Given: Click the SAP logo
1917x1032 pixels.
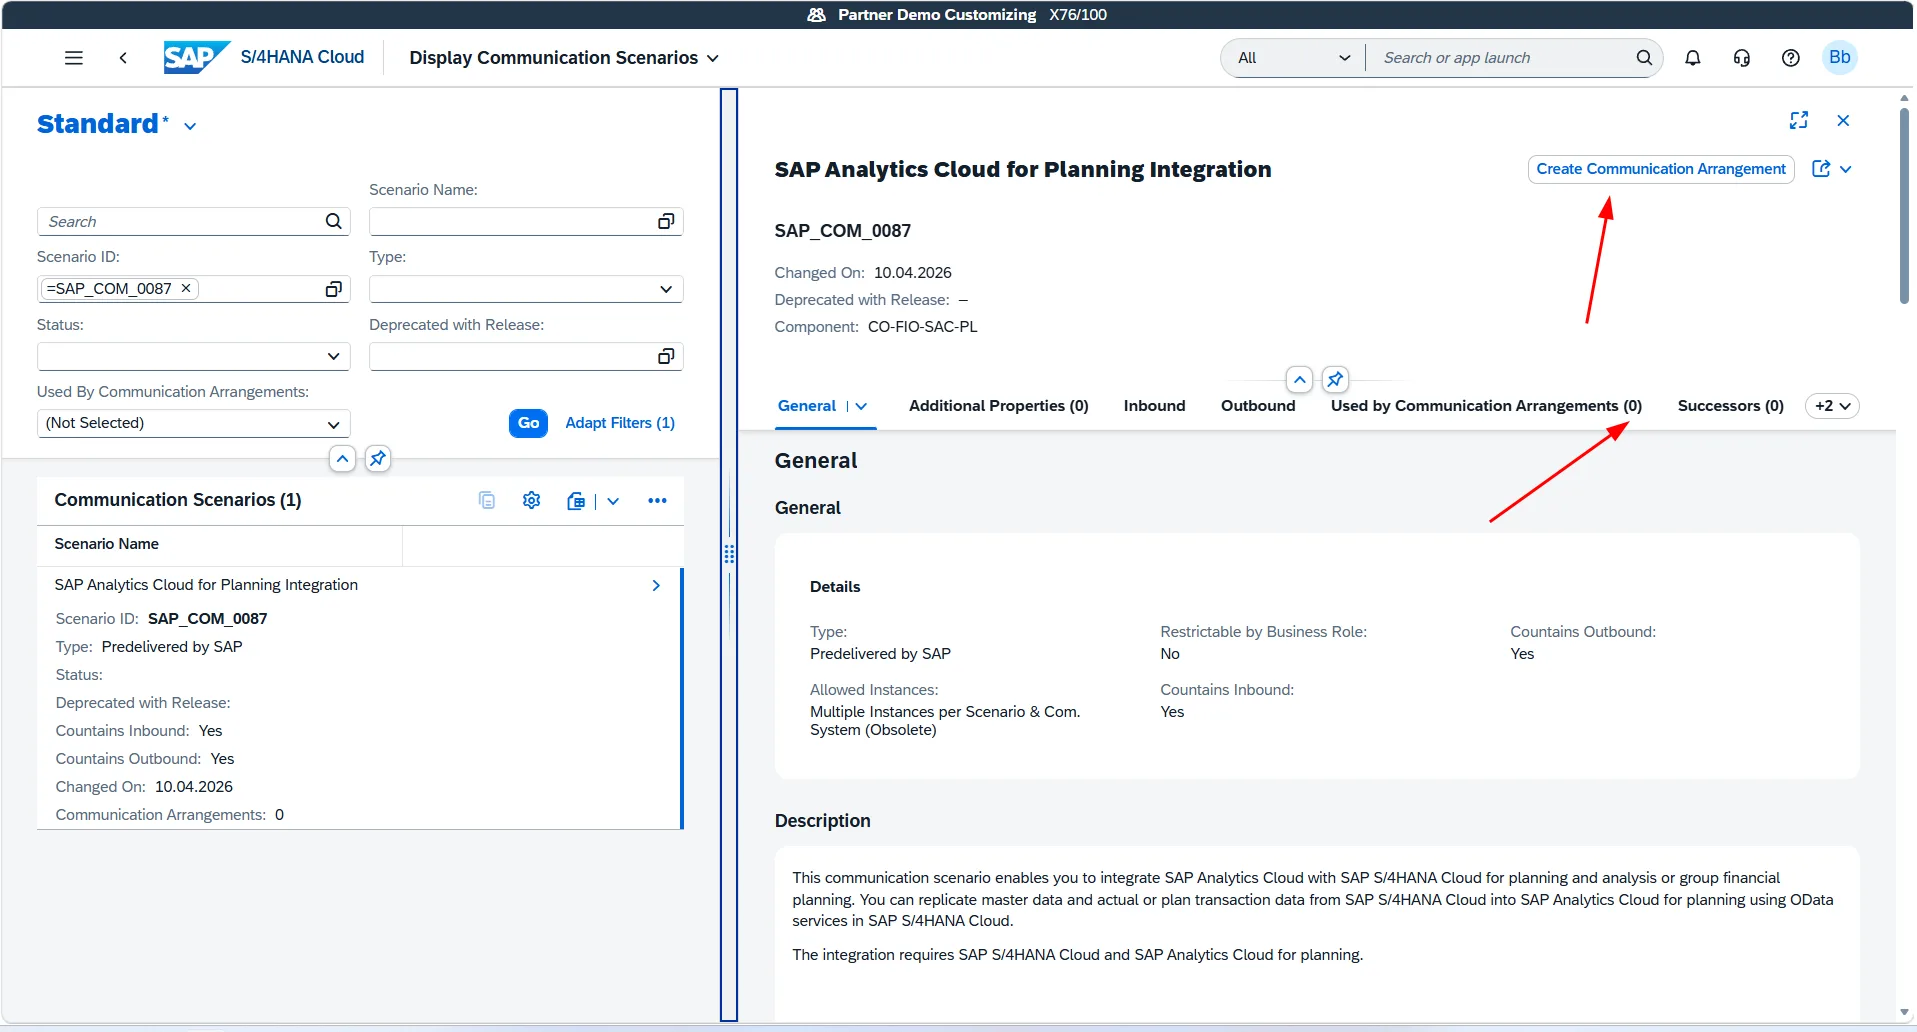Looking at the screenshot, I should [x=196, y=57].
